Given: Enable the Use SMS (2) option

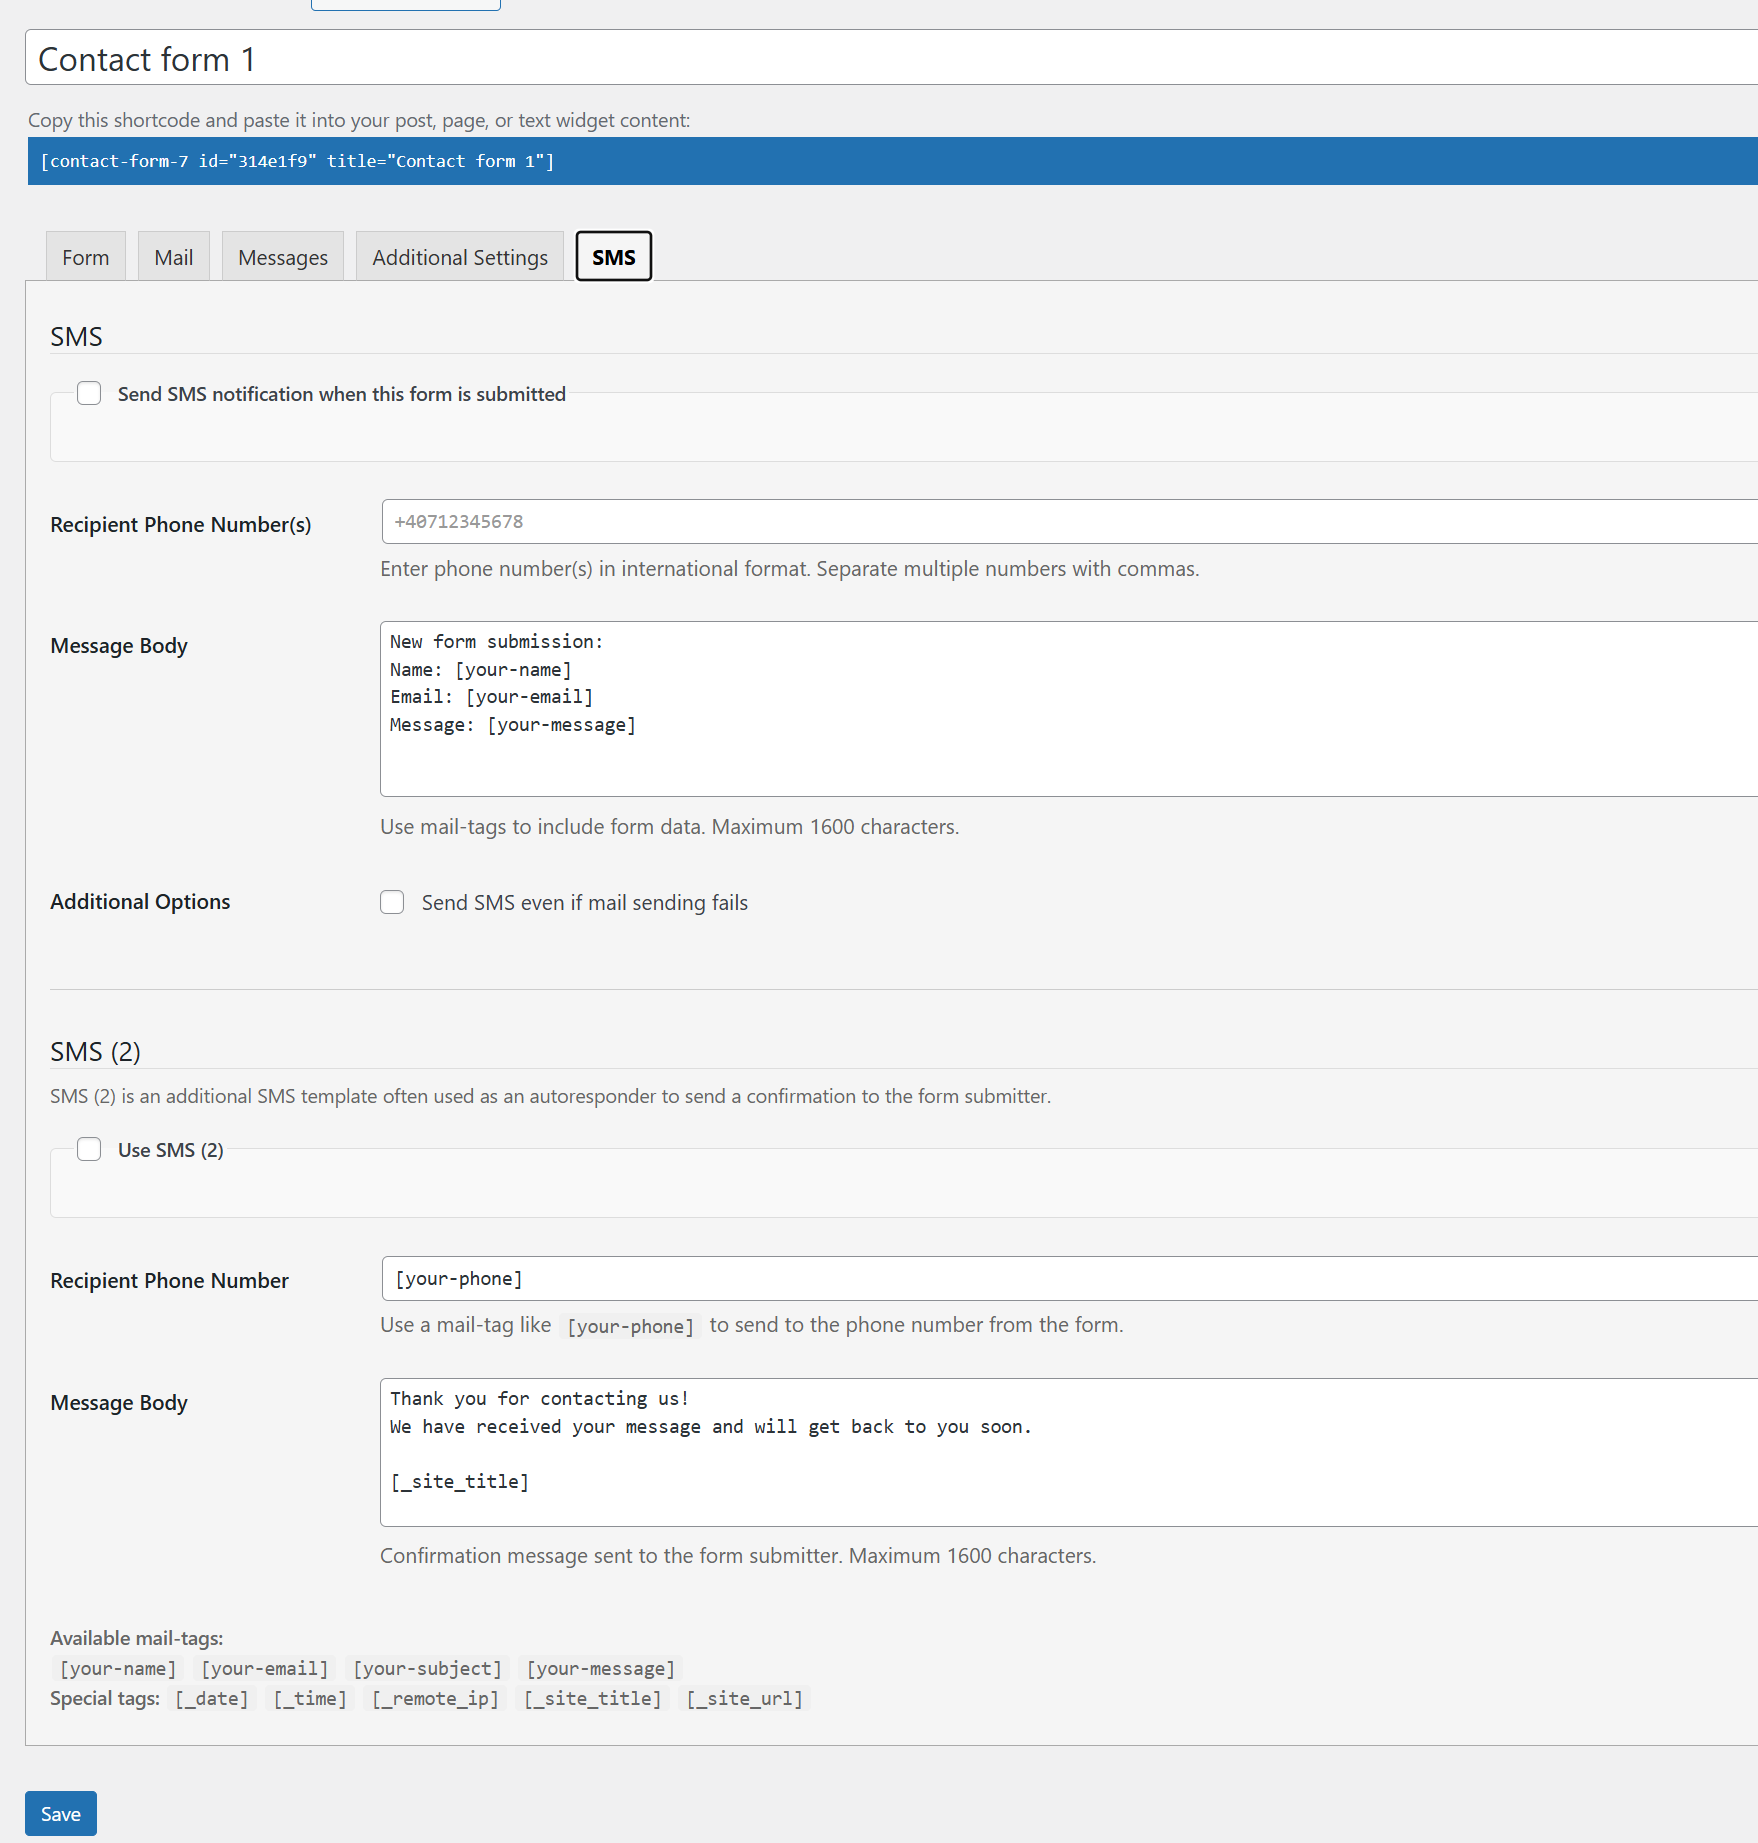Looking at the screenshot, I should coord(89,1149).
